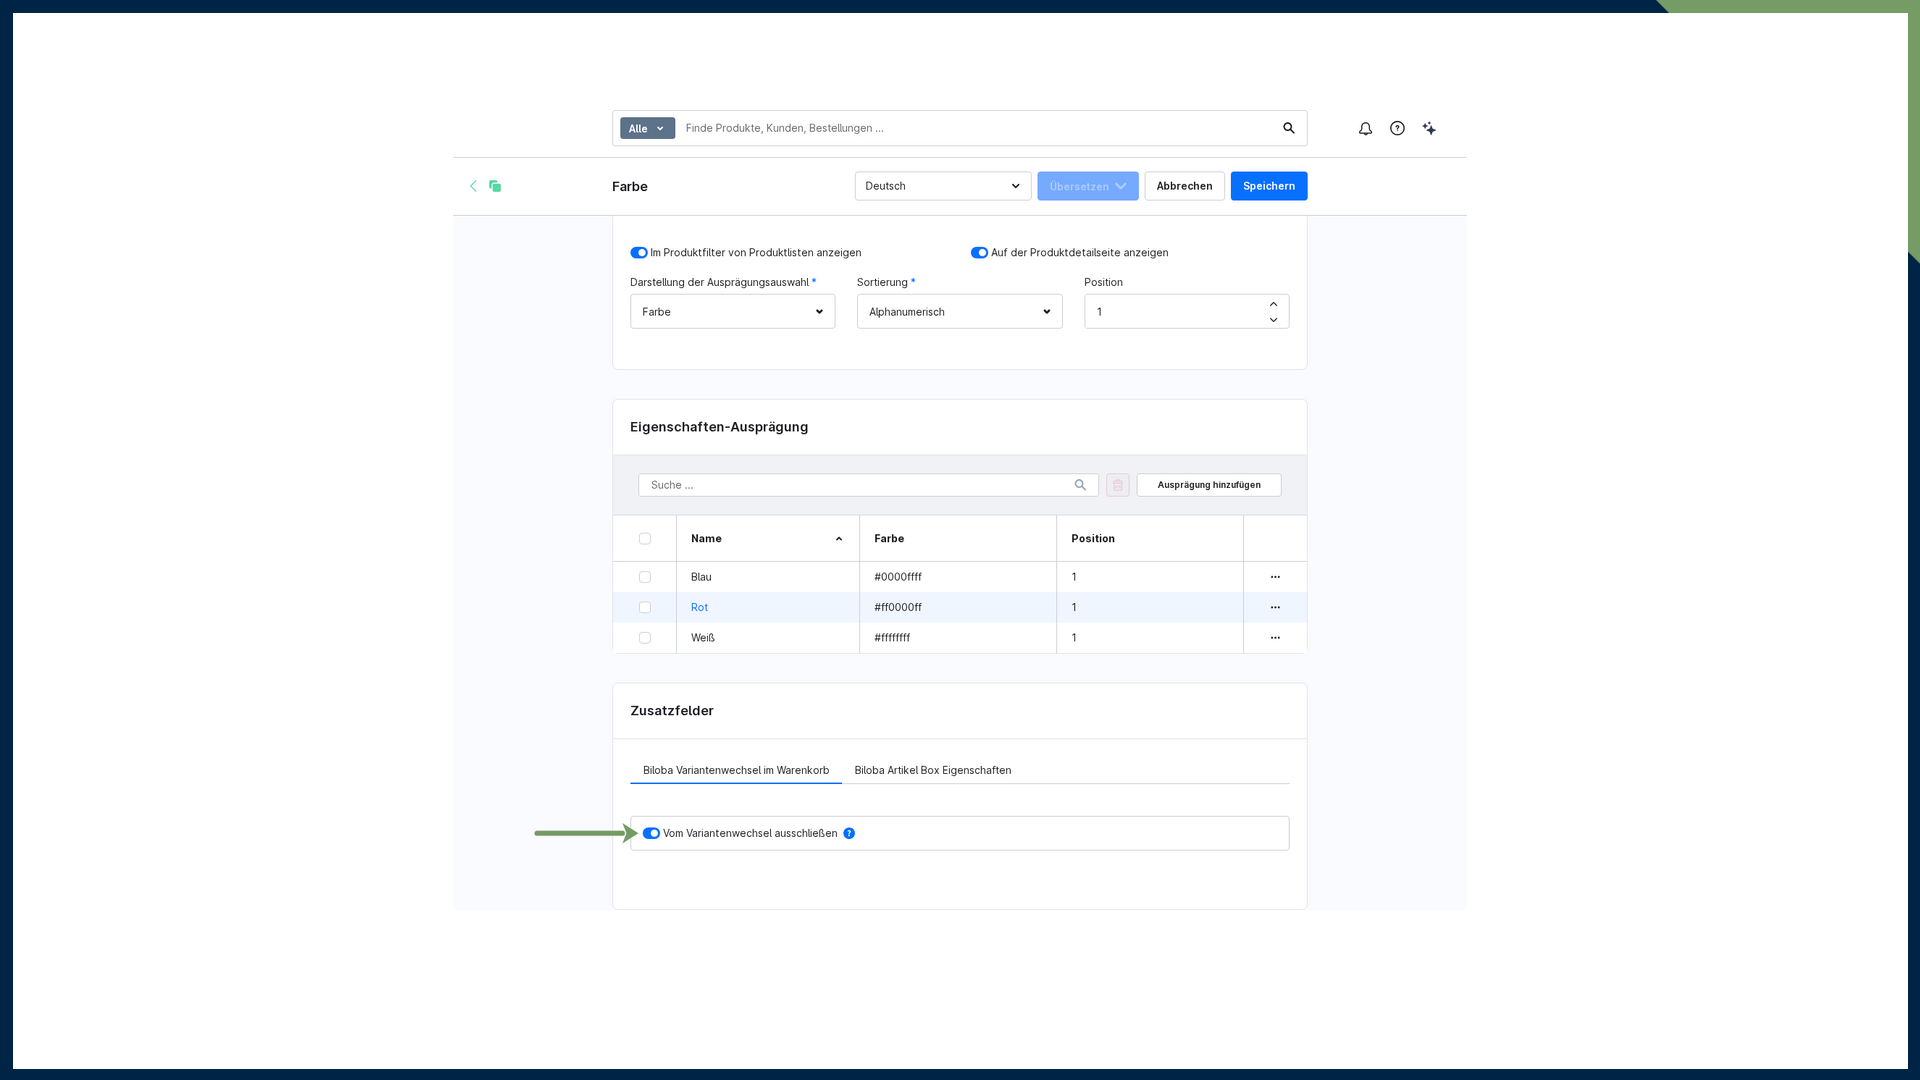Click the Zusatzfelder heading
The width and height of the screenshot is (1920, 1080).
click(672, 711)
